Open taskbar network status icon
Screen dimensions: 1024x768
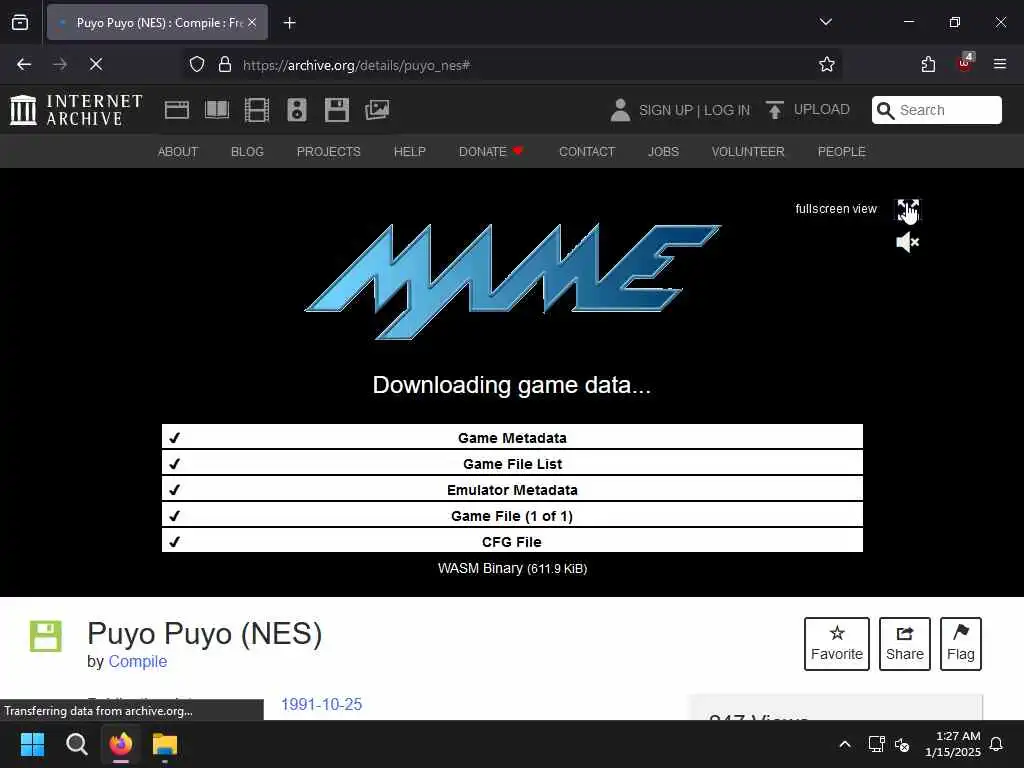[876, 744]
